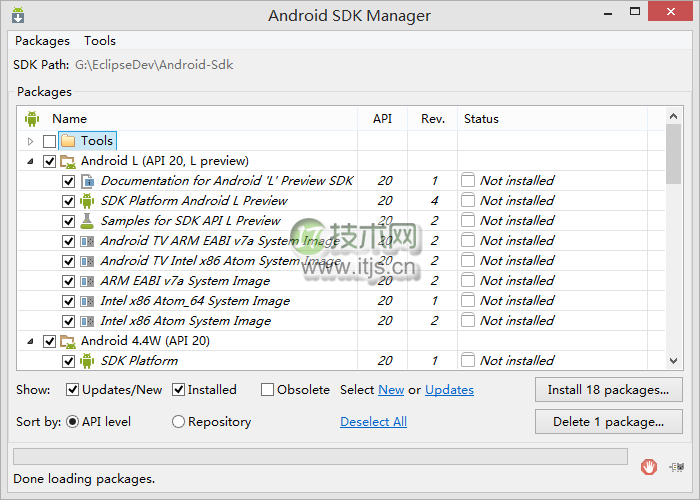Click ARM EABI v7a System Image icon
The image size is (700, 500).
point(87,281)
